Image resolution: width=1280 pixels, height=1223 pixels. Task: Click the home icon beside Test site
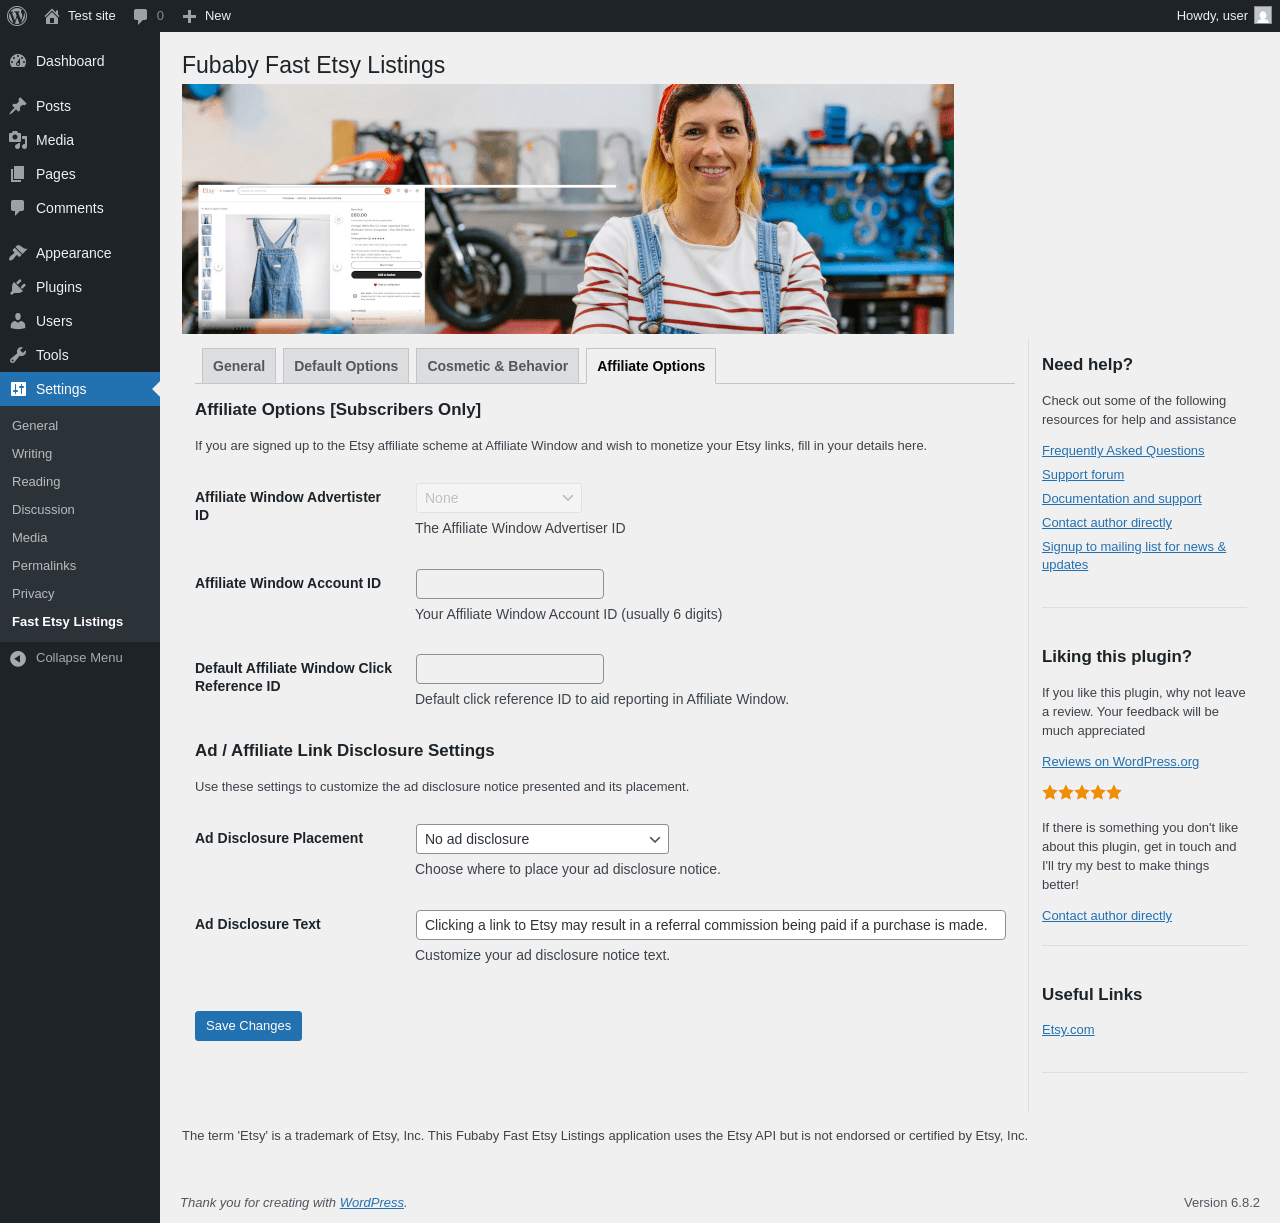click(52, 16)
